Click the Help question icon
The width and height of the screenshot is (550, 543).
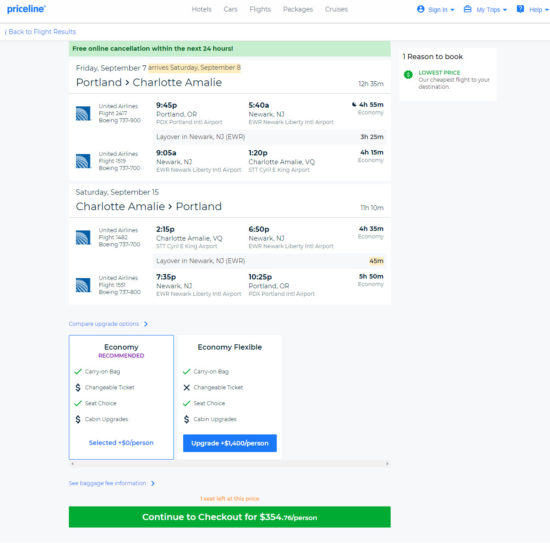click(521, 9)
